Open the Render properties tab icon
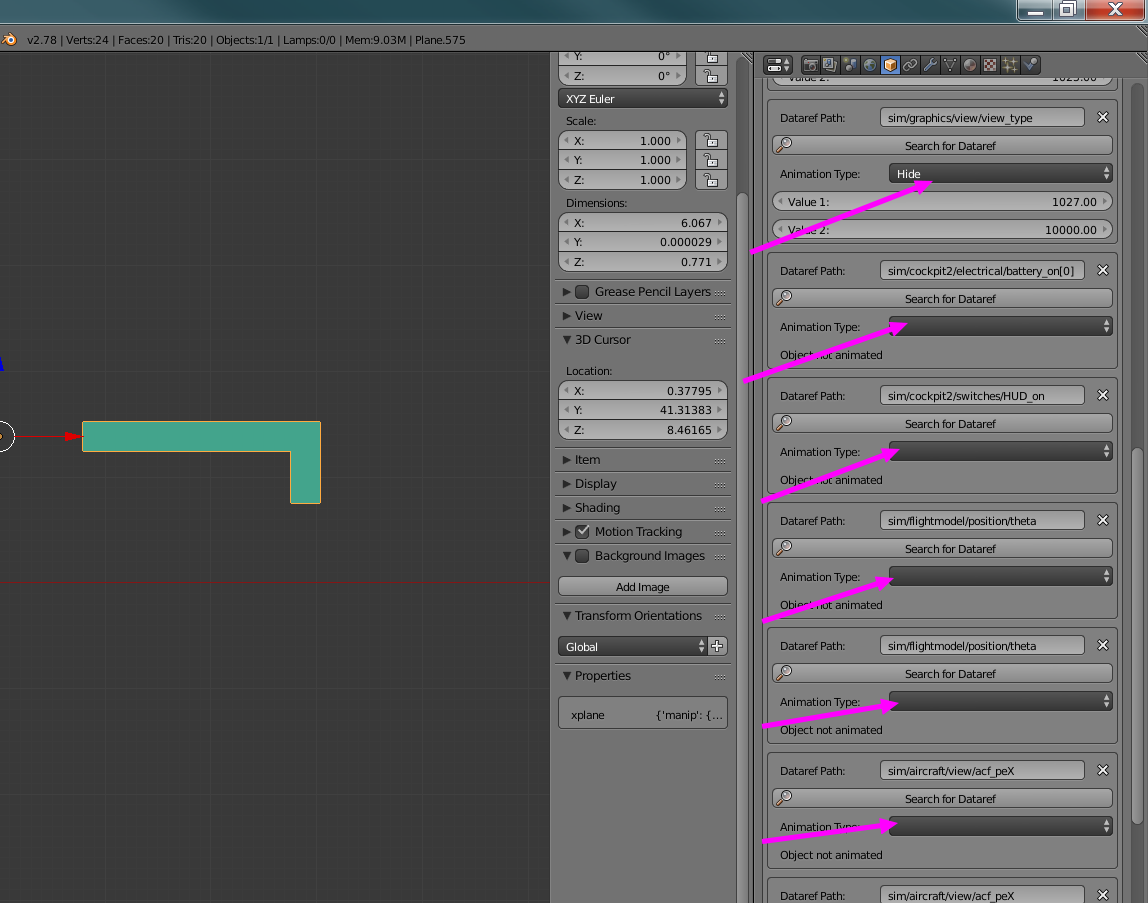 [x=810, y=64]
